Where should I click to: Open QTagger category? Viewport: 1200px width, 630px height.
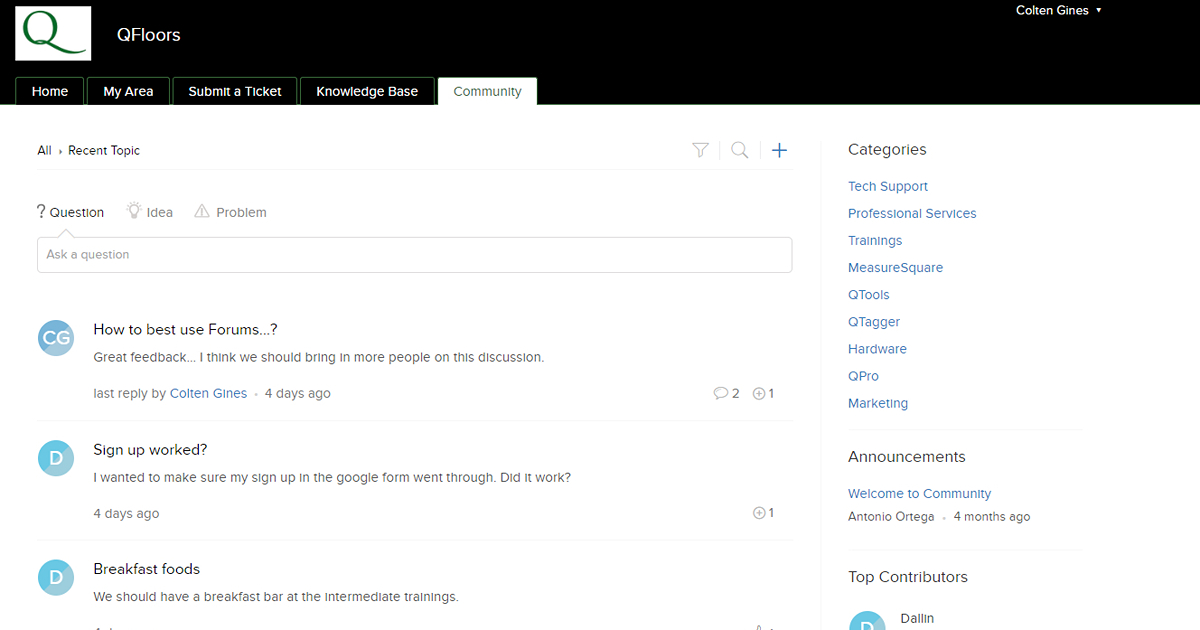tap(874, 322)
